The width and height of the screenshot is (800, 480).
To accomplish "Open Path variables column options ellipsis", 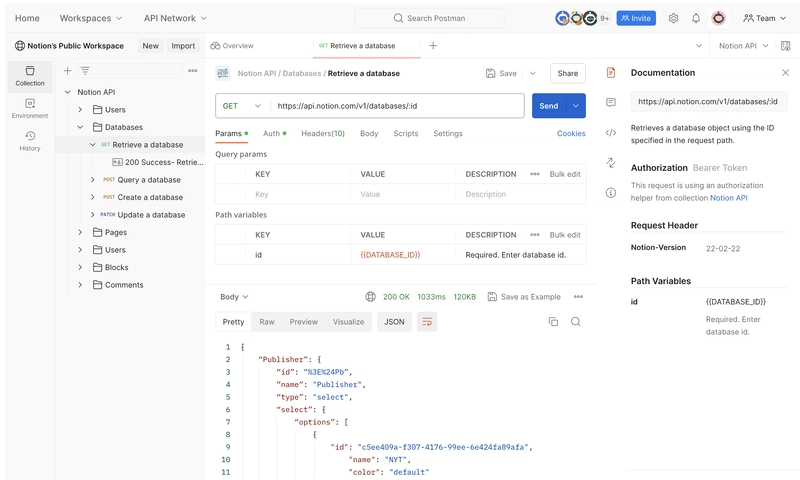I will (535, 235).
